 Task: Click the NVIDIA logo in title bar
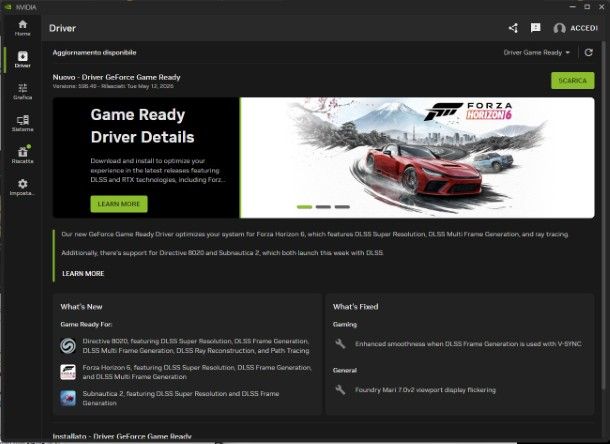coord(8,7)
